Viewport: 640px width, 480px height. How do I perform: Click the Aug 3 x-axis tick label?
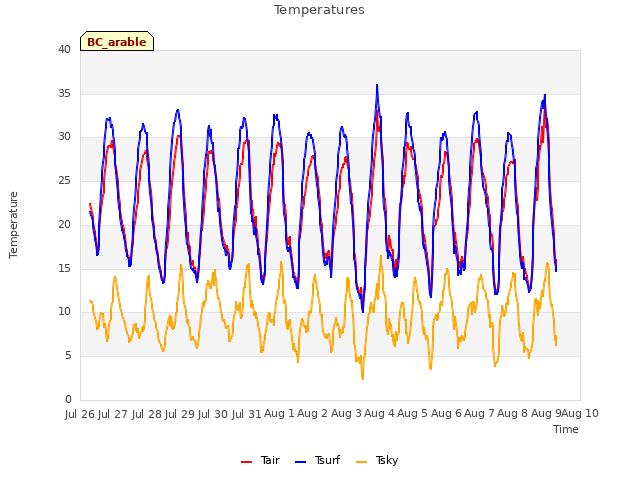346,414
